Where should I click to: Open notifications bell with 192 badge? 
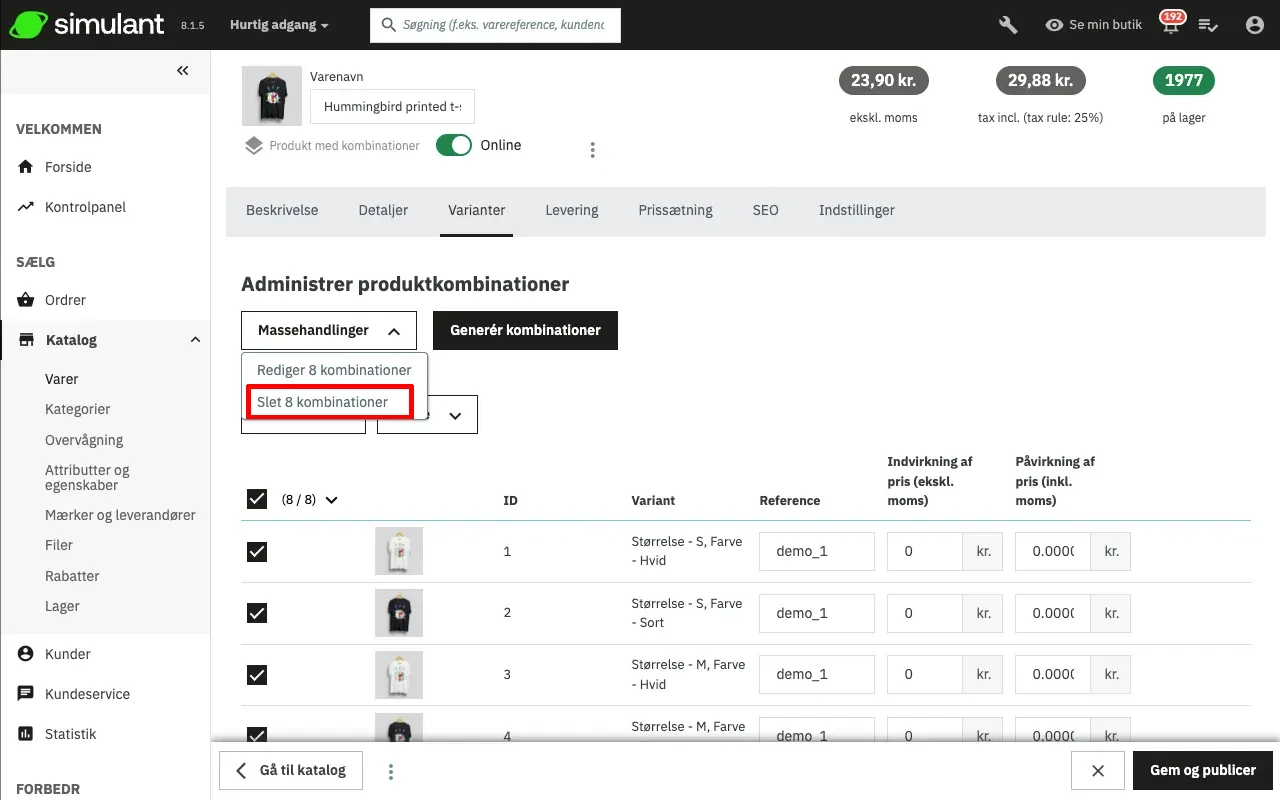(1169, 25)
